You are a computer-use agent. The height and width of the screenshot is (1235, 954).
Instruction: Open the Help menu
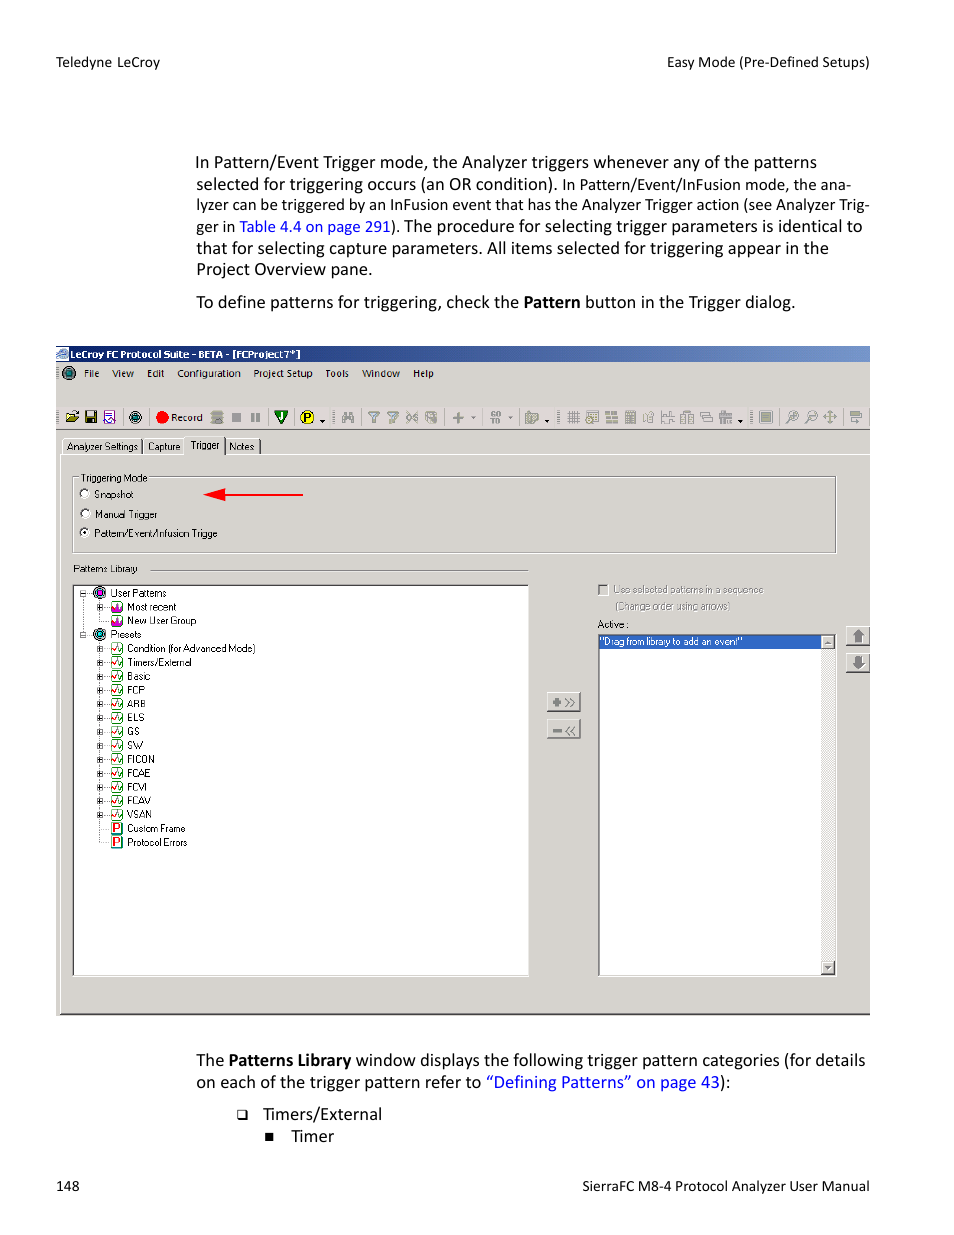(x=423, y=374)
